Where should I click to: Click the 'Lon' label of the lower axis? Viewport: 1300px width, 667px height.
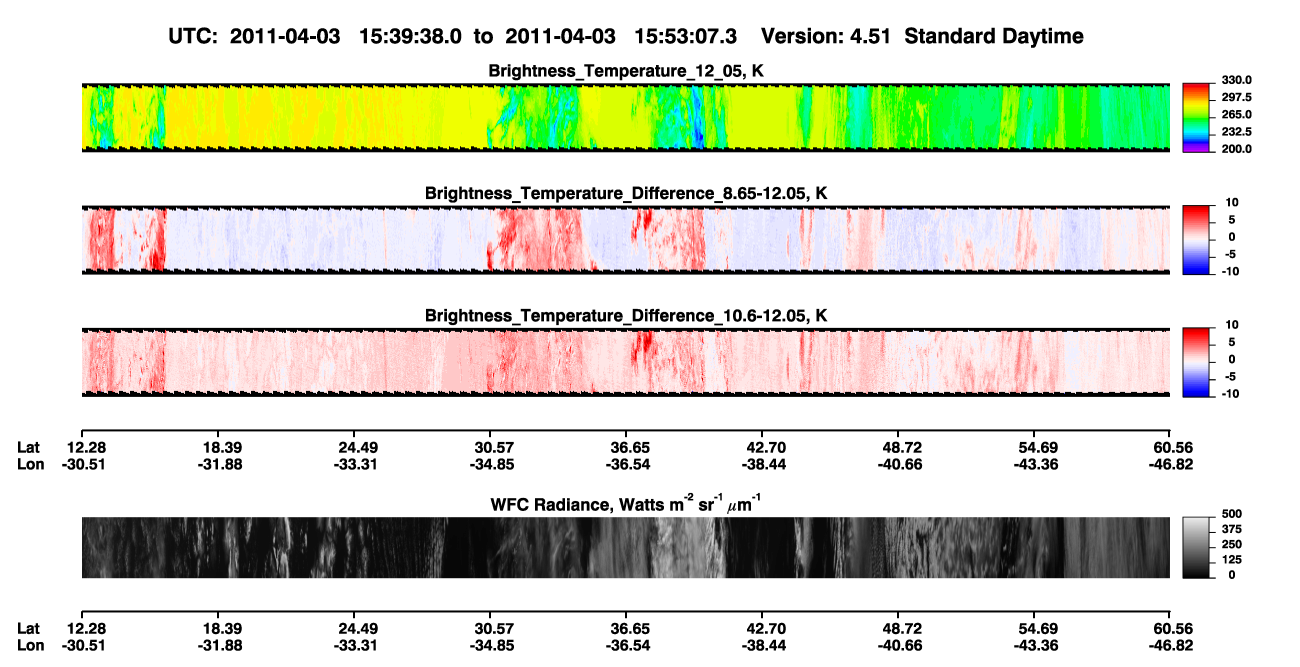(x=31, y=645)
